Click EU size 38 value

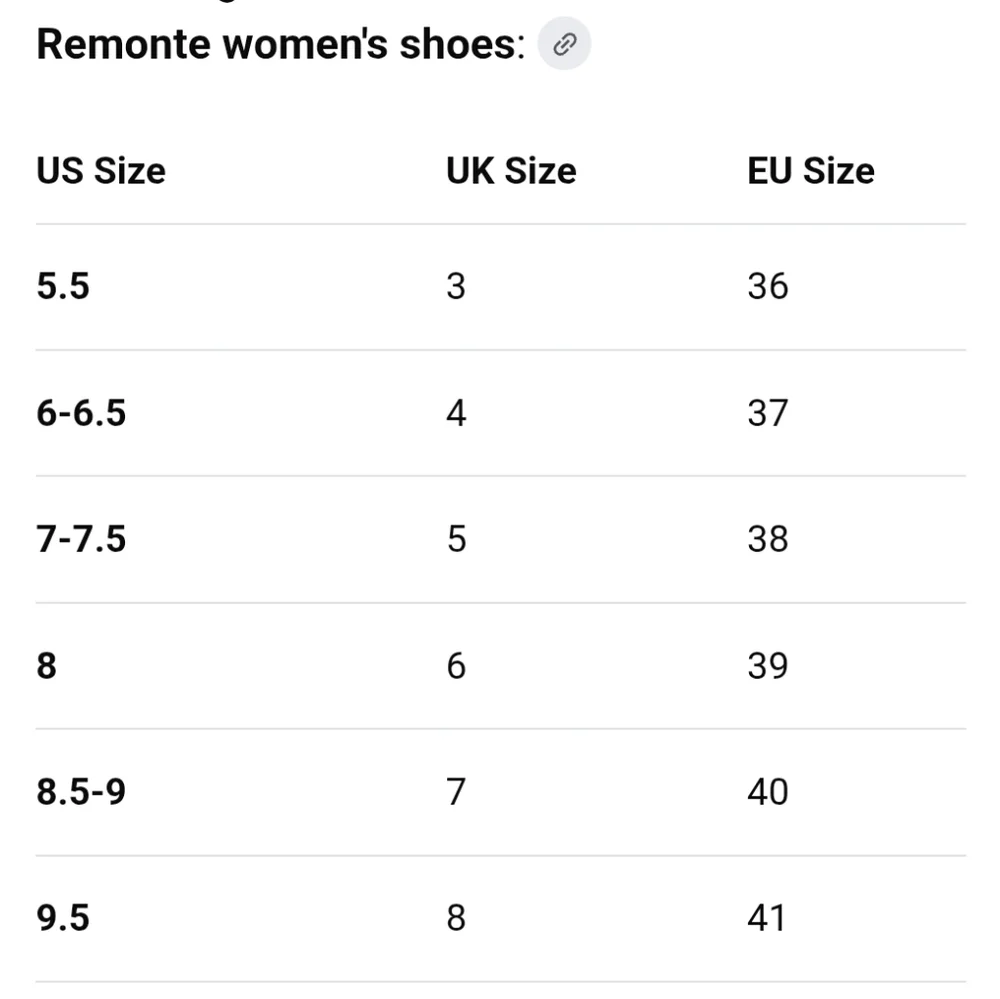(767, 539)
